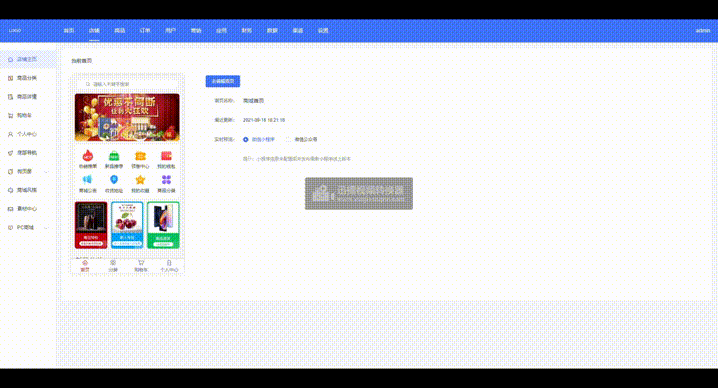Viewport: 718px width, 388px height.
Task: Expand the PC商城 sidebar chevron
Action: click(x=46, y=227)
